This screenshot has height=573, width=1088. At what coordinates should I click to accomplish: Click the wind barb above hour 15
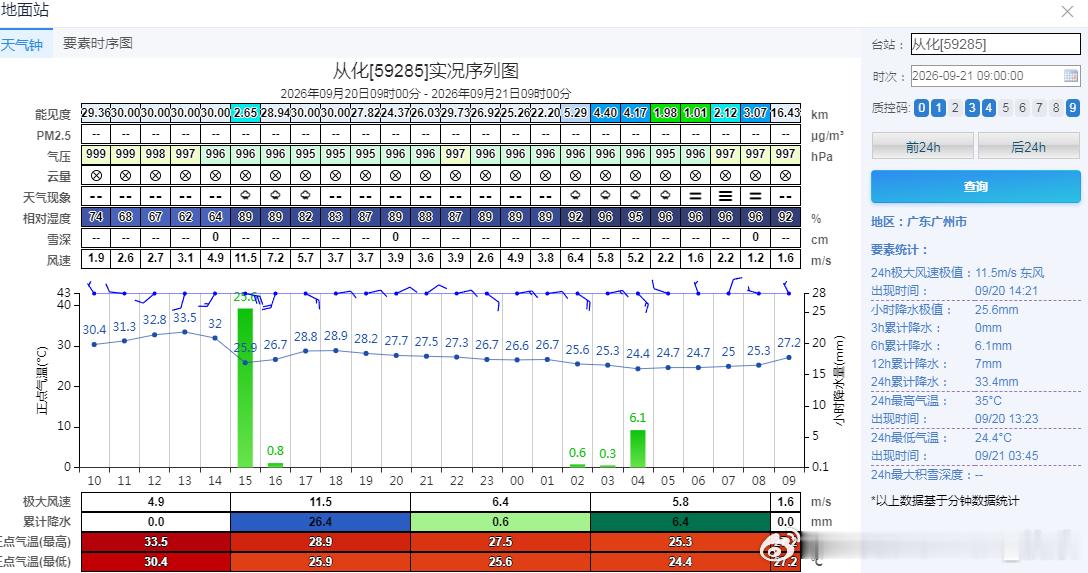coord(253,297)
